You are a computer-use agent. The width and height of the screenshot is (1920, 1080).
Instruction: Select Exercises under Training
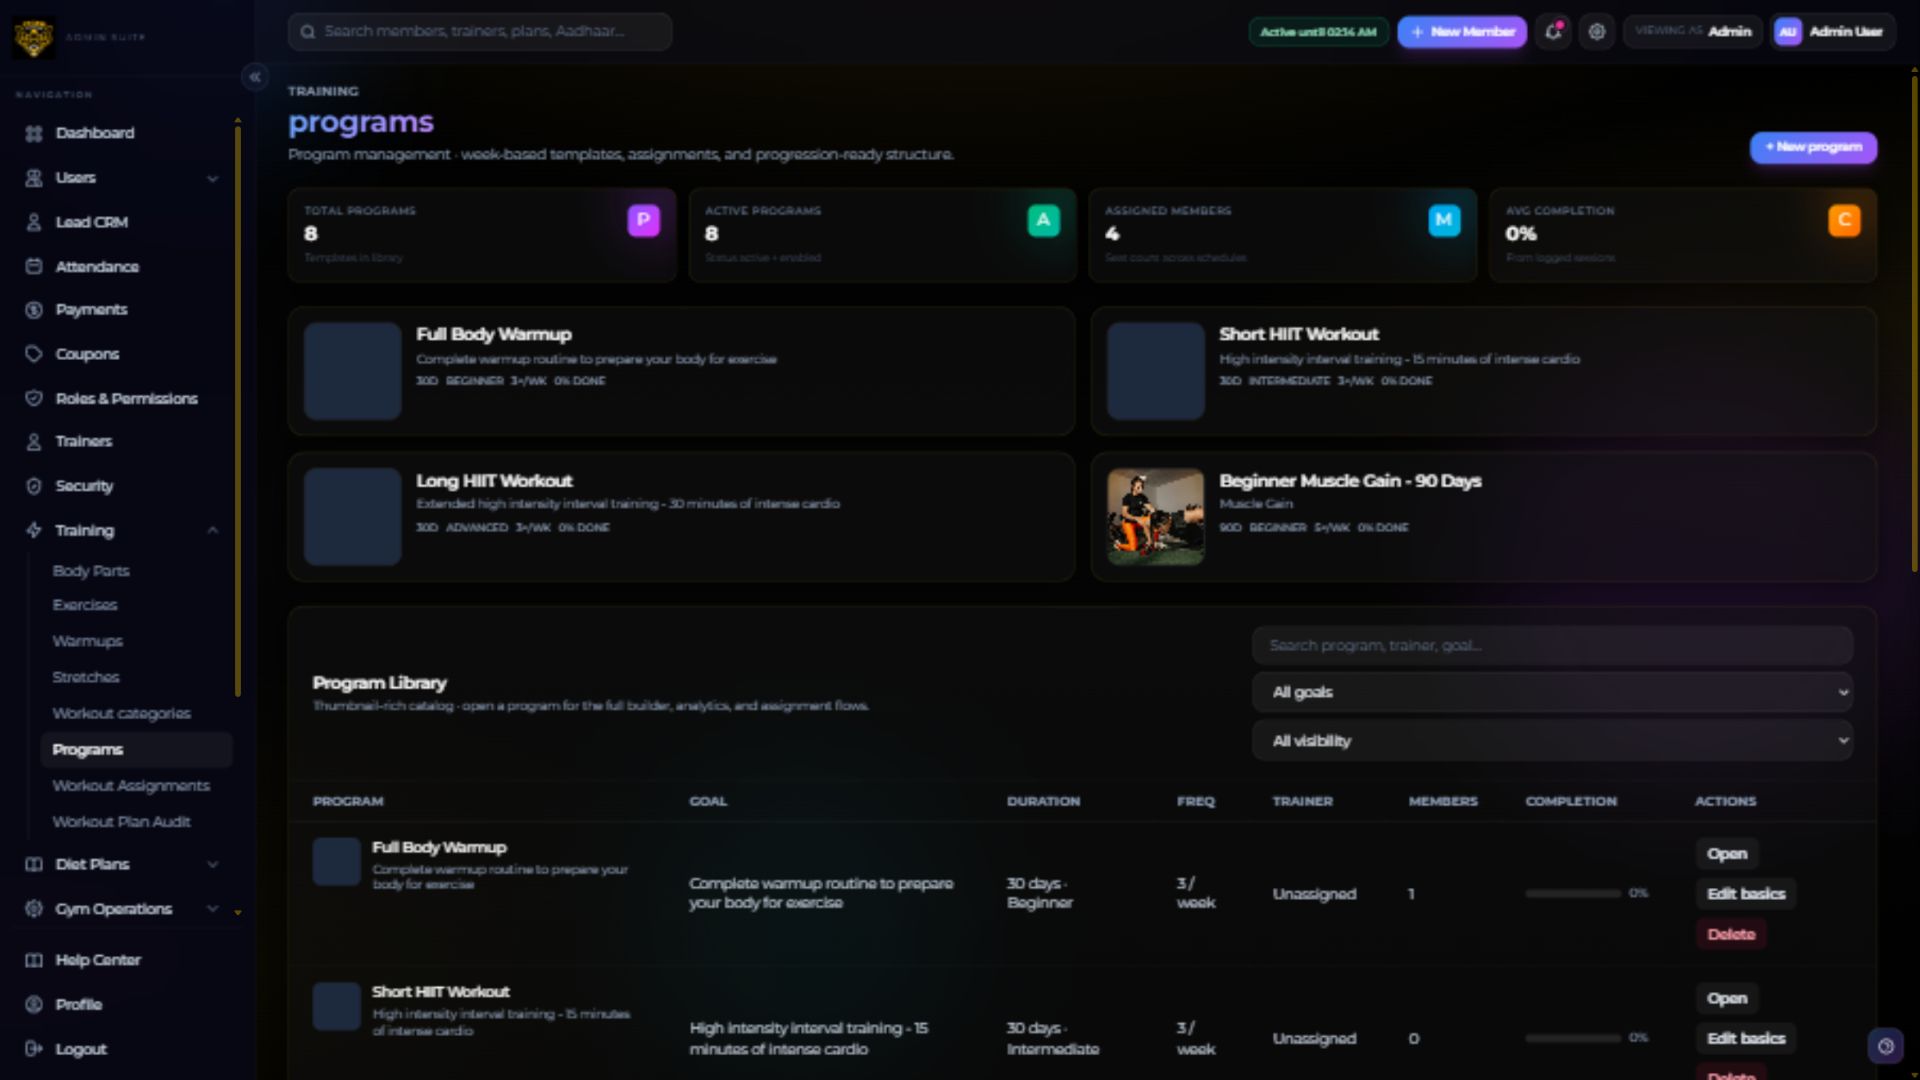tap(85, 605)
